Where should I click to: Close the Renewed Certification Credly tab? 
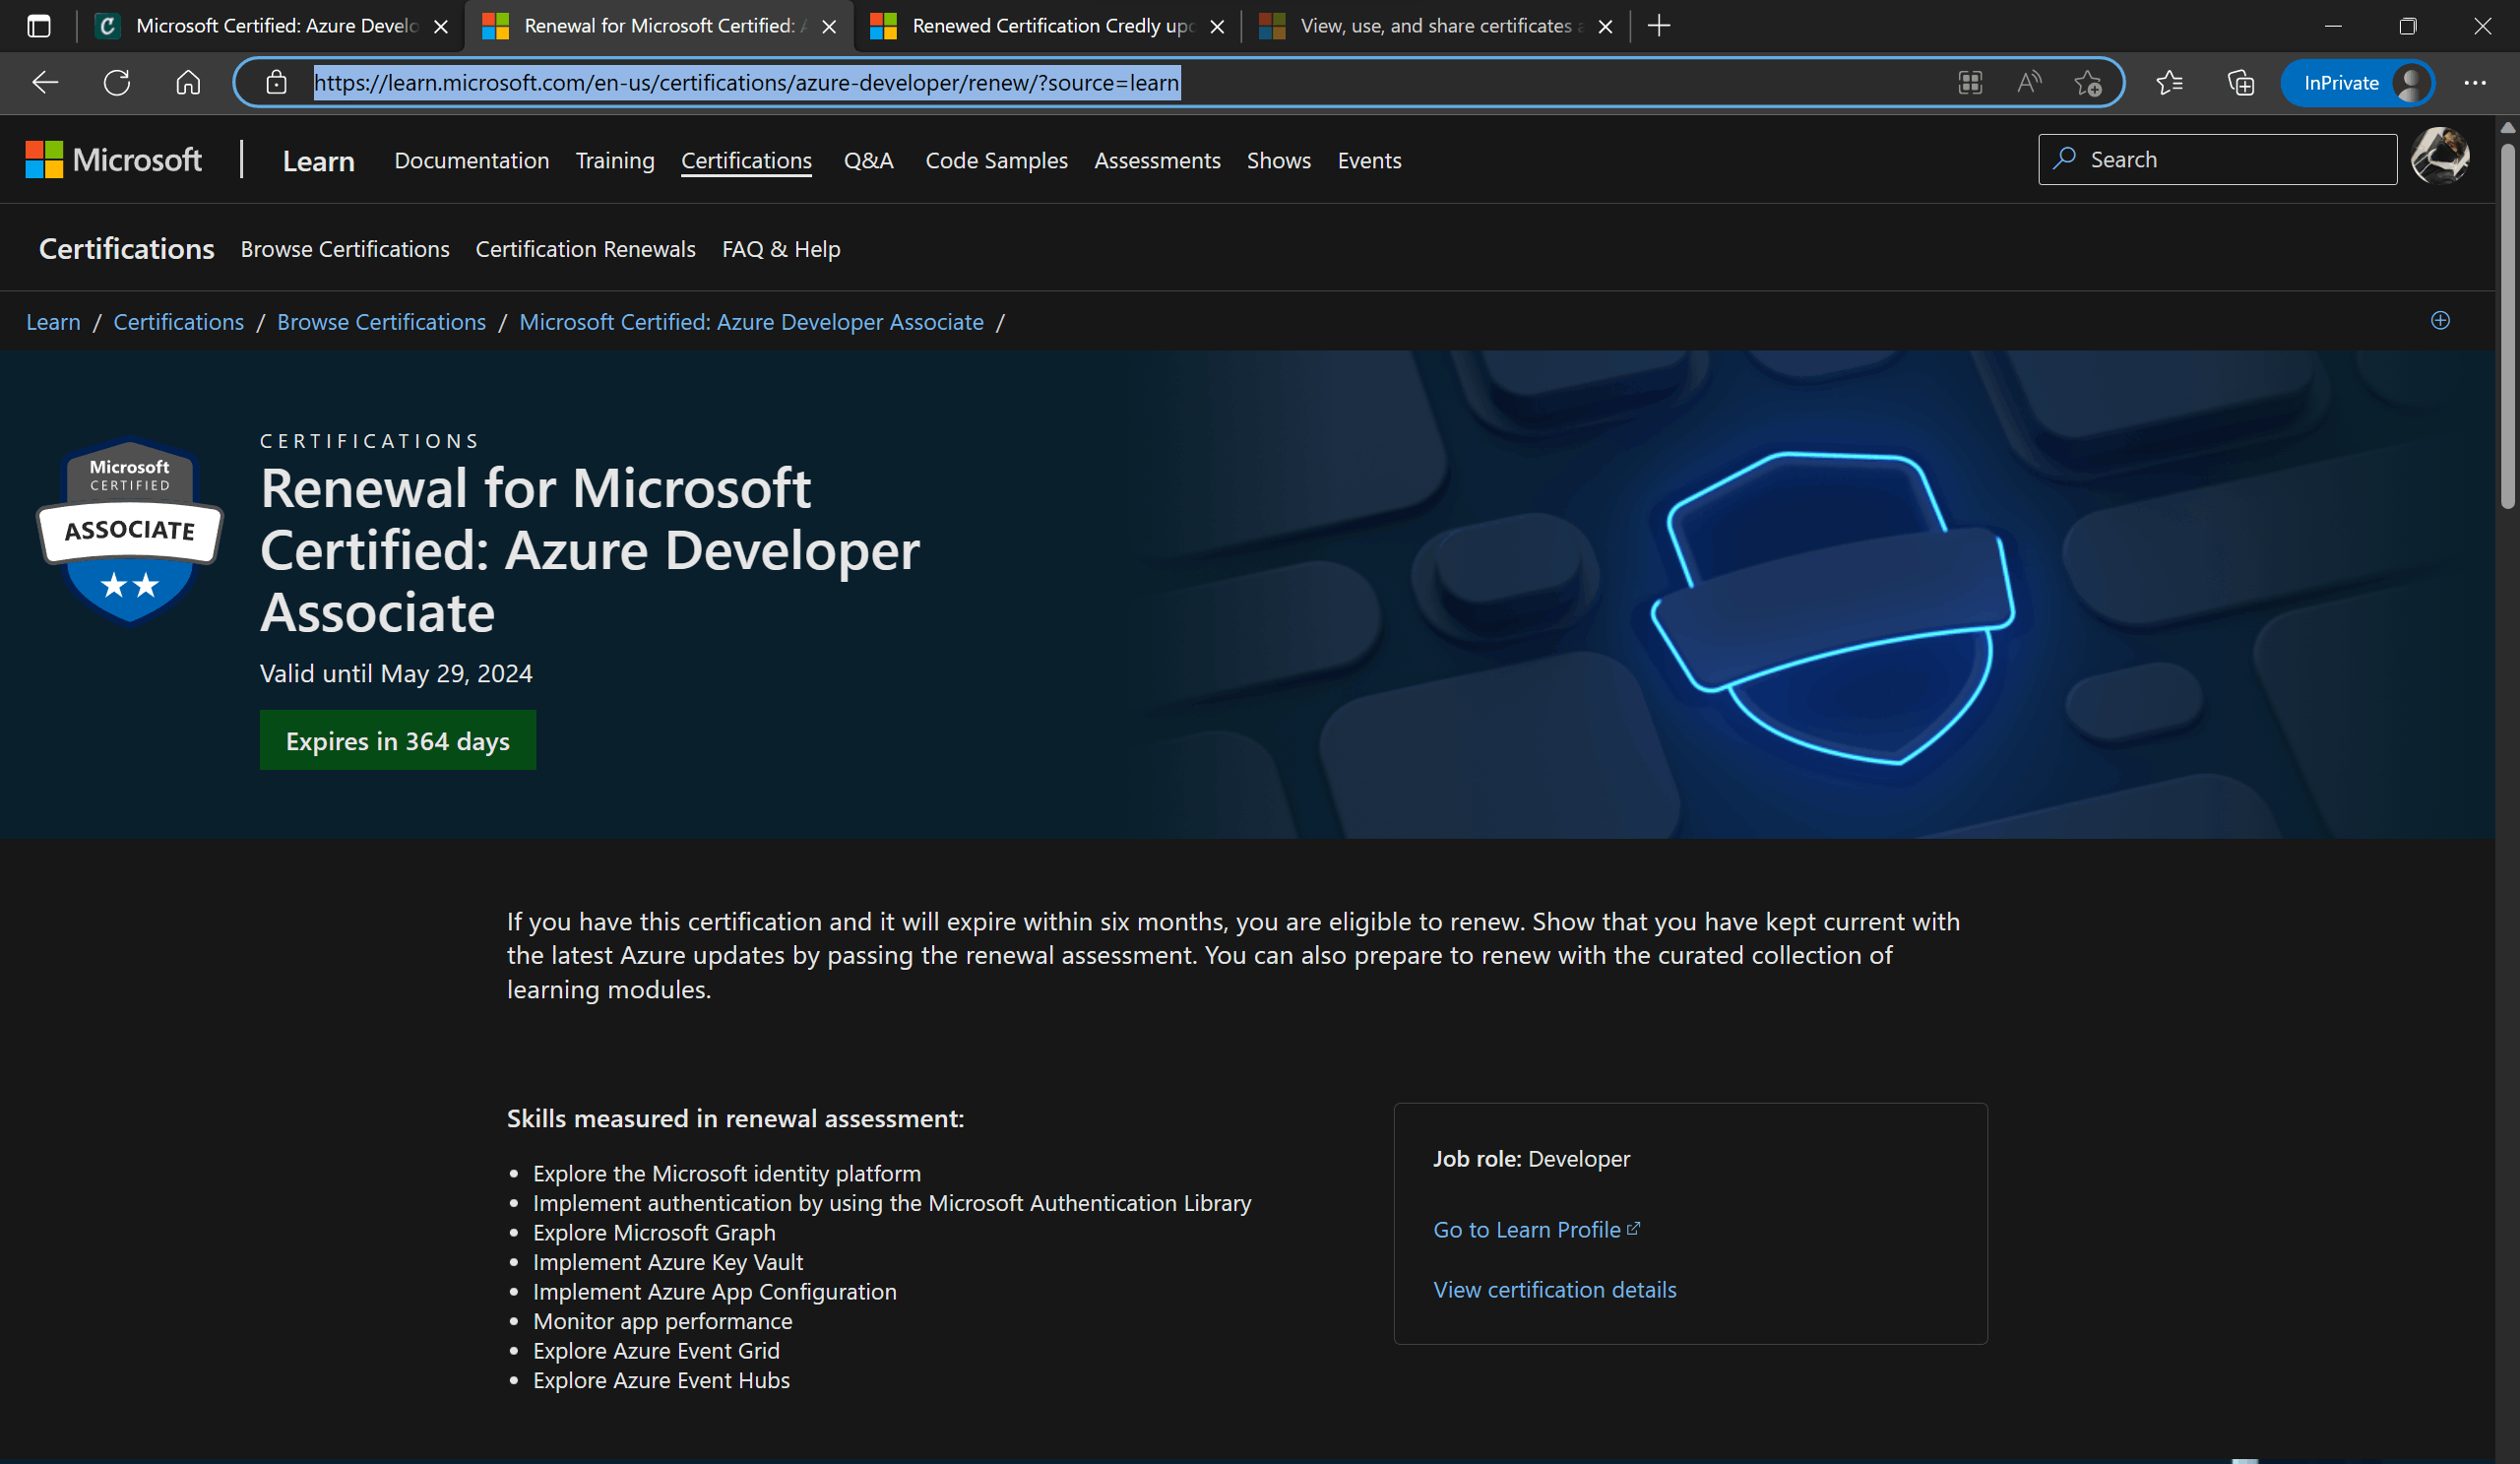1217,27
